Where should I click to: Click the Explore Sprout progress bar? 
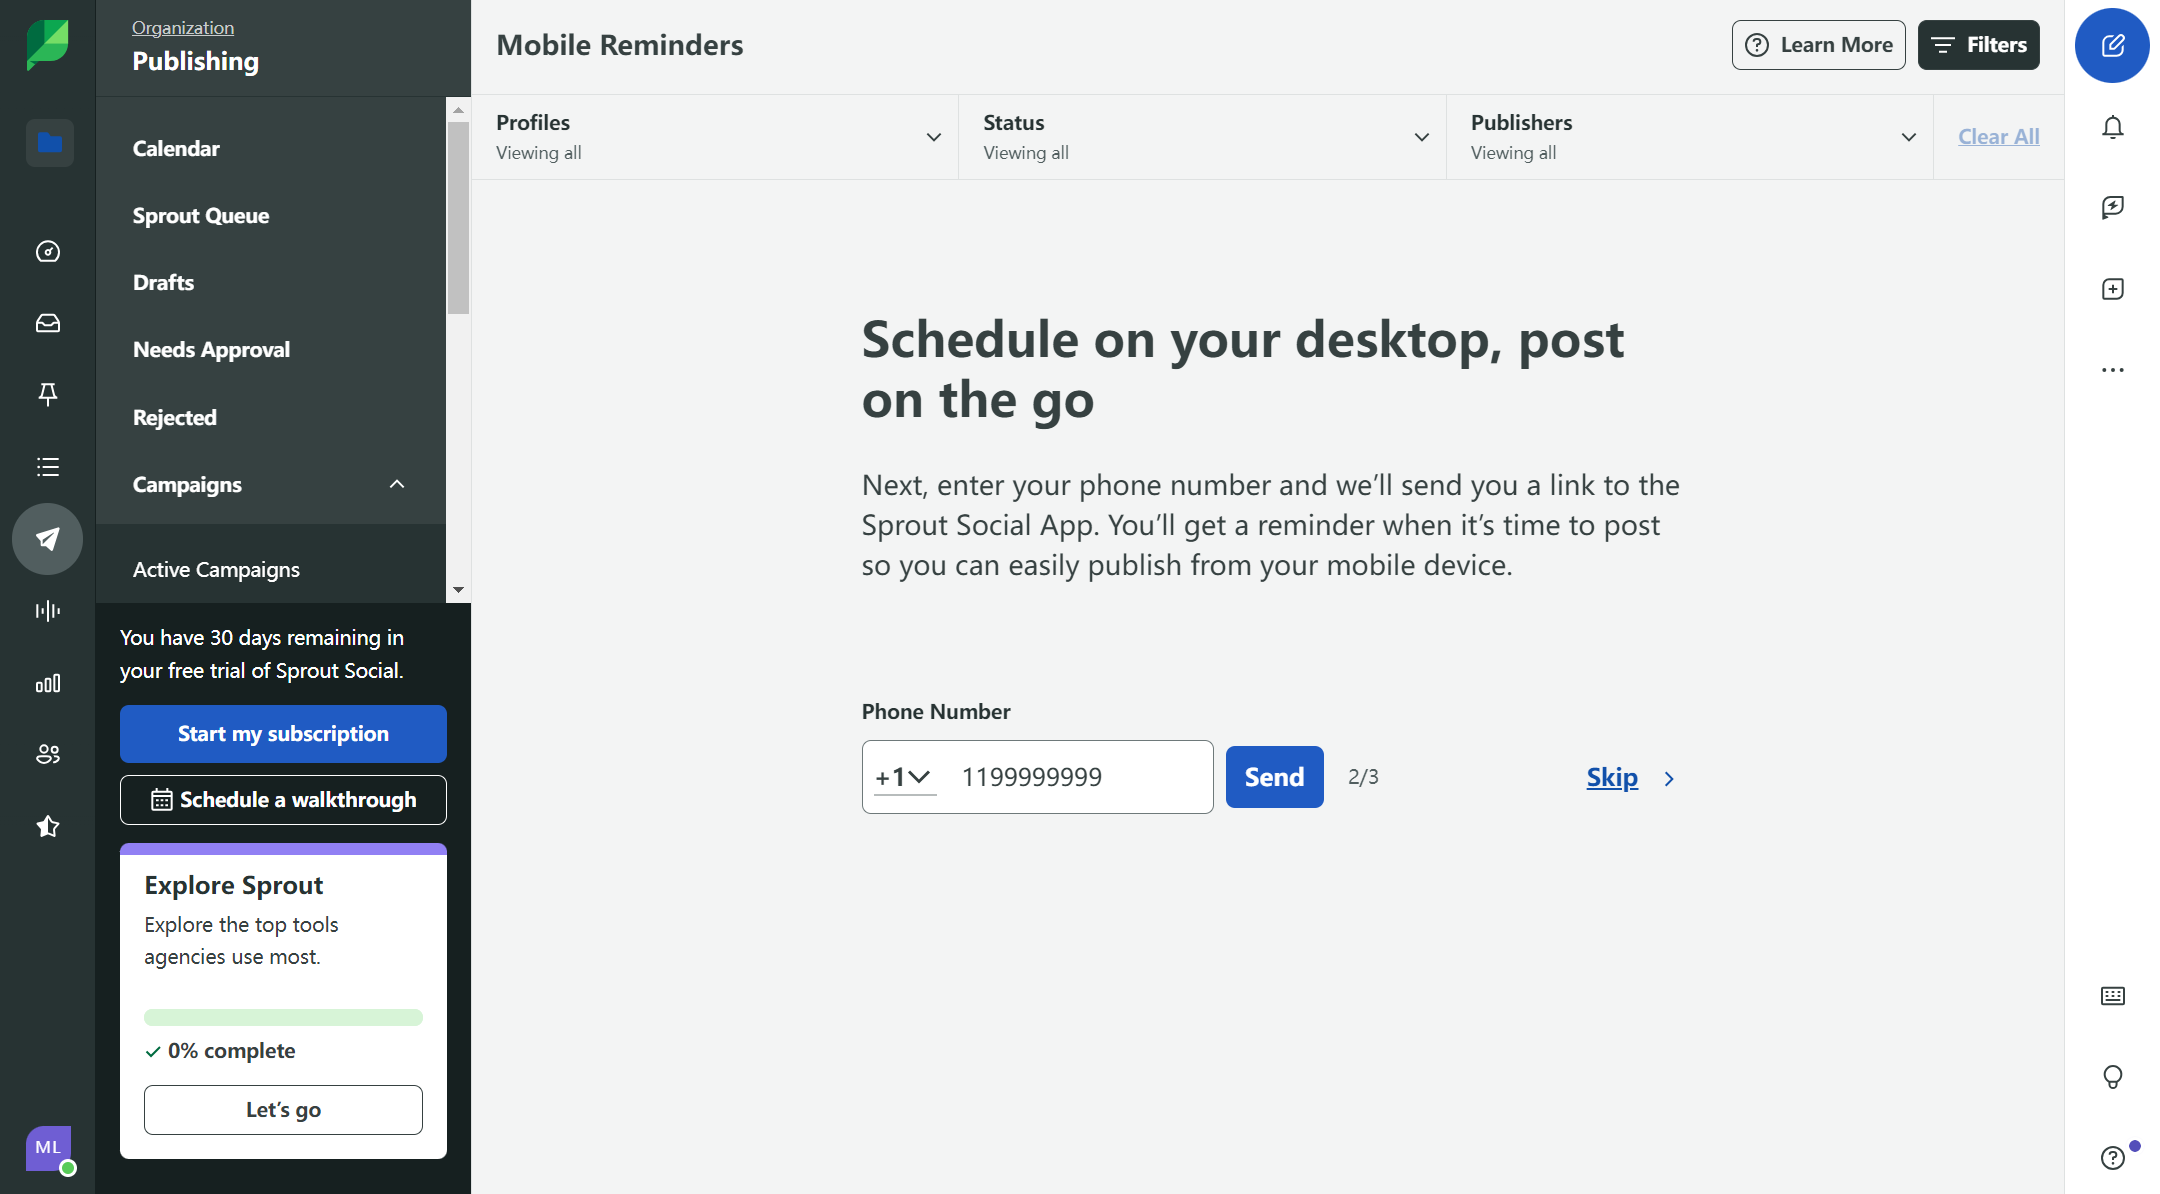283,1017
